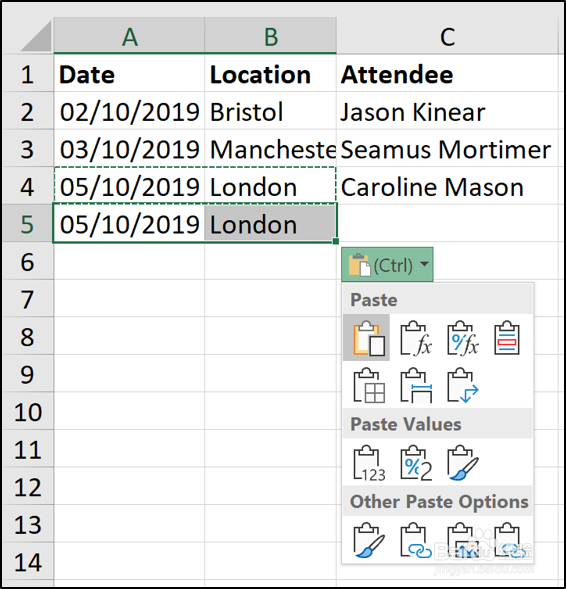Choose the default Paste icon
566x589 pixels.
click(x=367, y=338)
